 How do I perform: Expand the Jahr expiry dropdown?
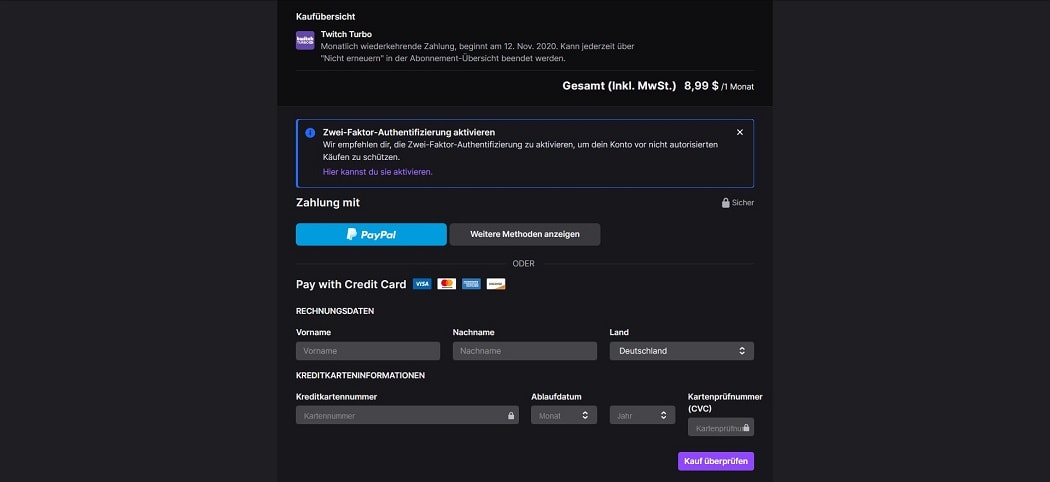tap(642, 415)
